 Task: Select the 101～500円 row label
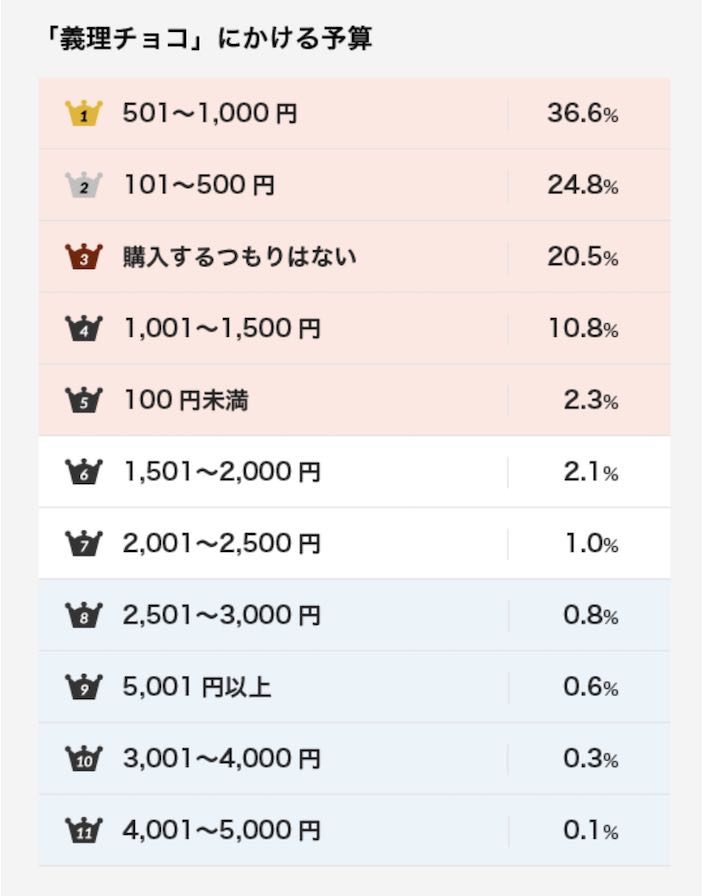click(199, 185)
